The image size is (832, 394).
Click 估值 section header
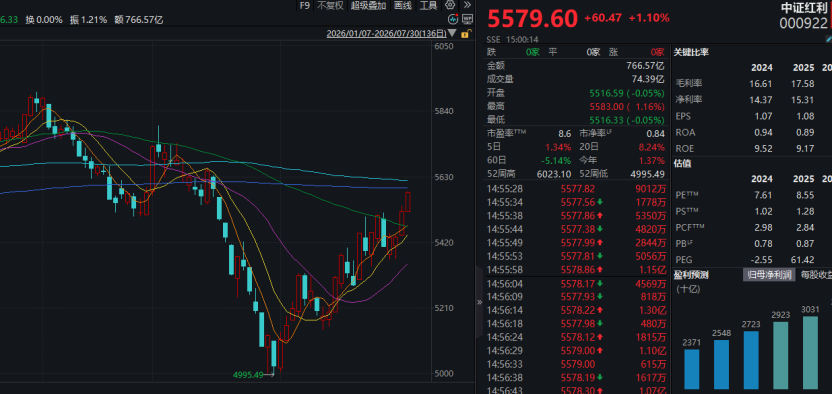tap(682, 164)
